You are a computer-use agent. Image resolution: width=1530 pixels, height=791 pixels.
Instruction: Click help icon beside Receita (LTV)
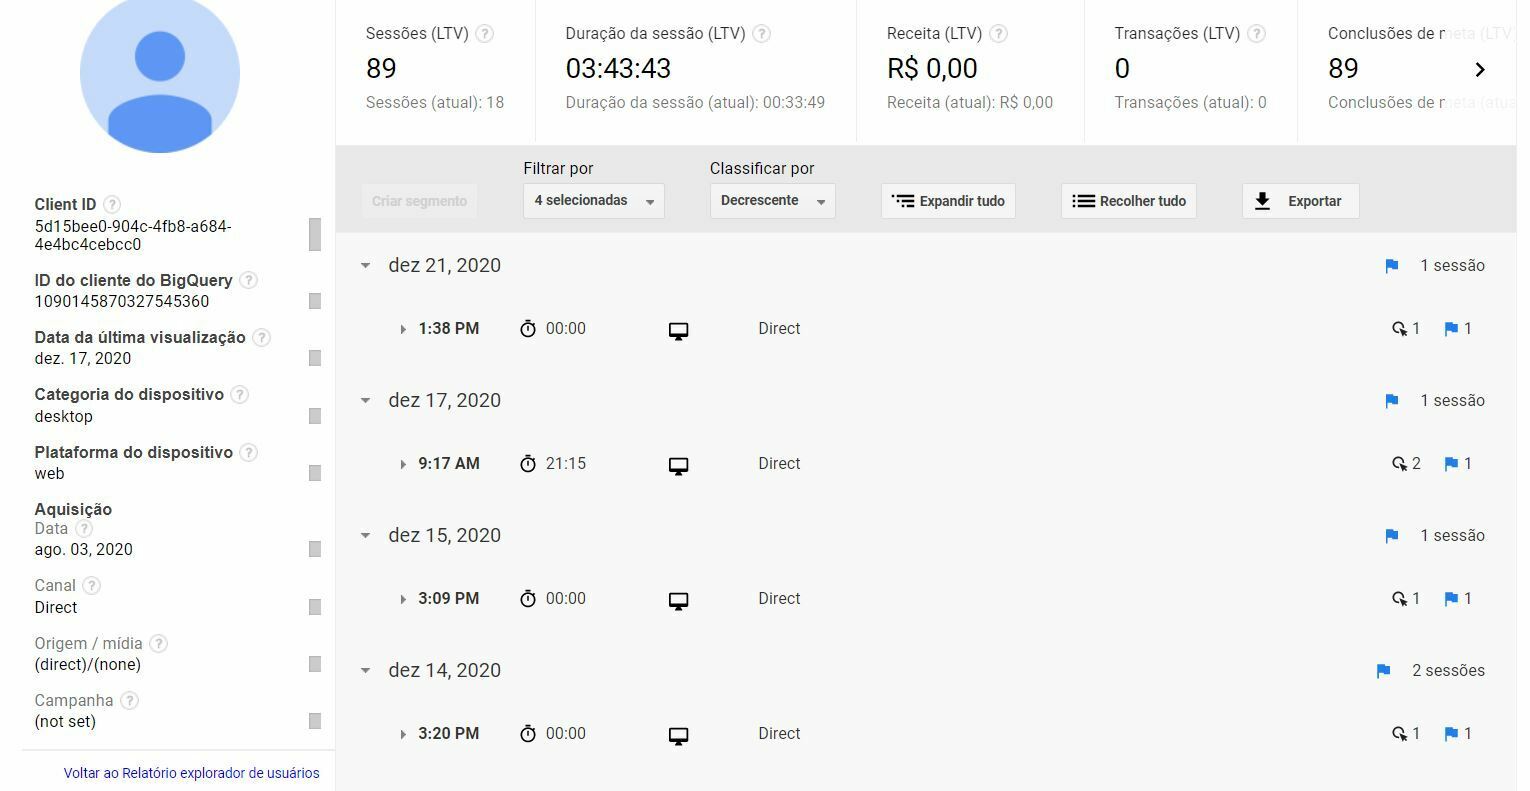click(x=998, y=33)
